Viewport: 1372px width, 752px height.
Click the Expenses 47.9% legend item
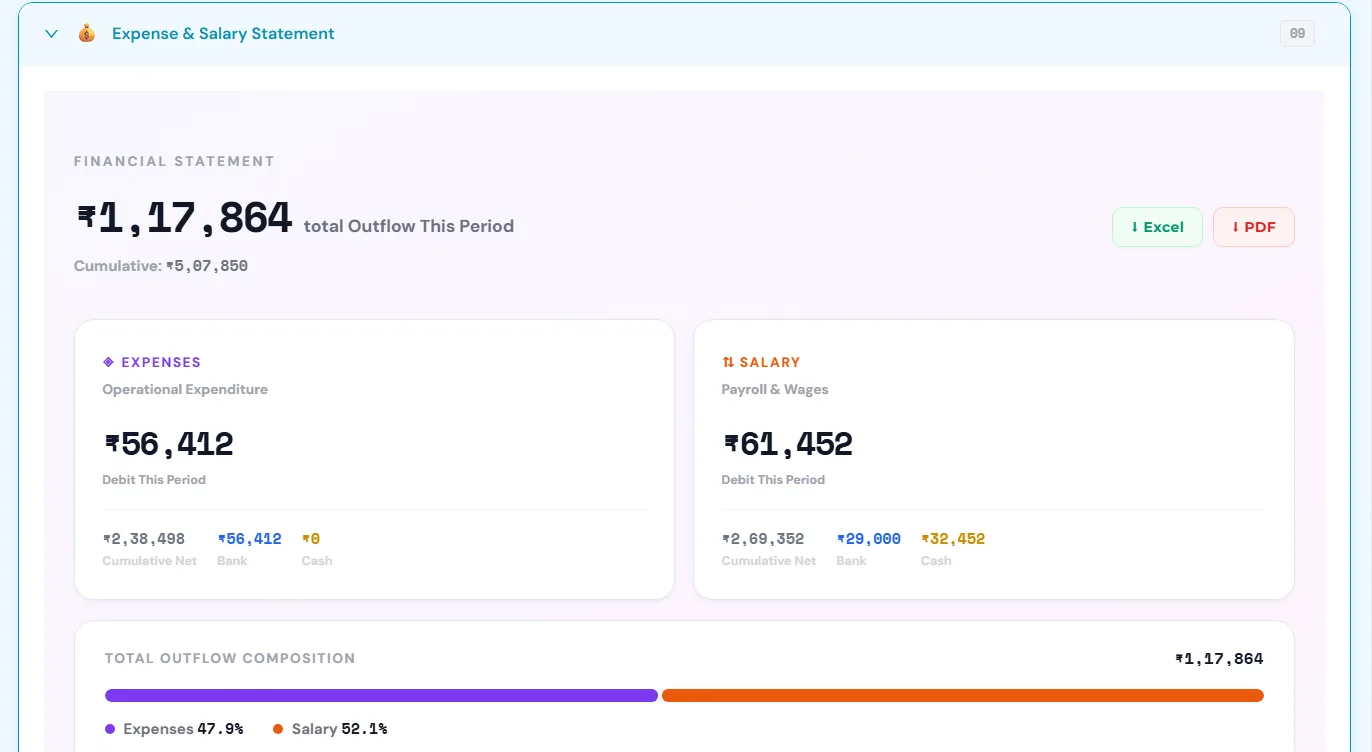point(174,729)
